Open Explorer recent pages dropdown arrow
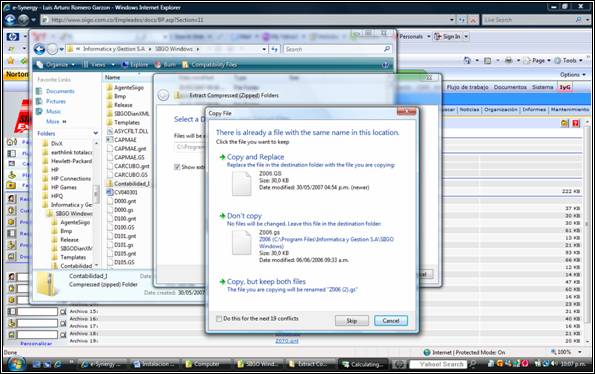The width and height of the screenshot is (595, 374). pyautogui.click(x=61, y=49)
